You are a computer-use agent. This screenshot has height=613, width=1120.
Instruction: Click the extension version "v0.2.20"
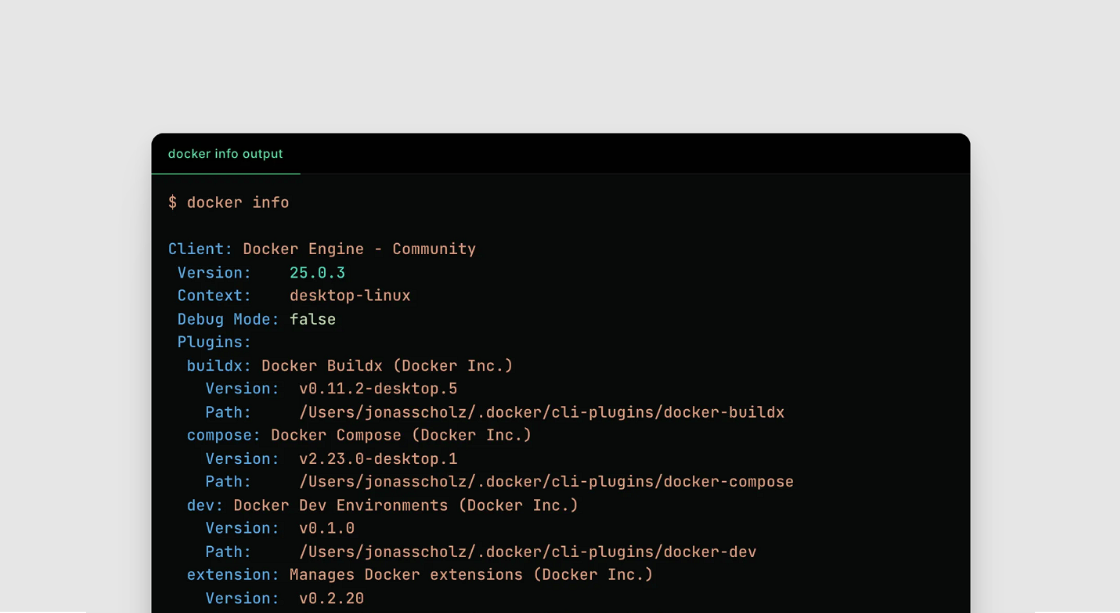[331, 598]
